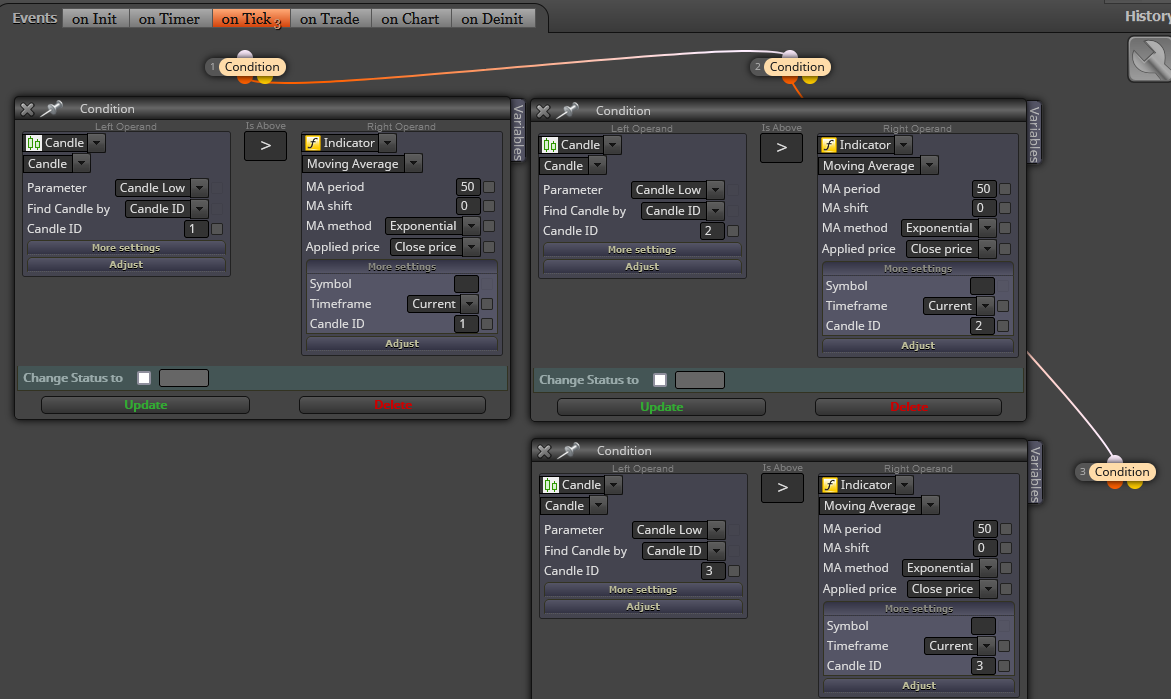Toggle left Candle ID 1 checkbox in first panel
This screenshot has height=699, width=1171.
pos(217,229)
